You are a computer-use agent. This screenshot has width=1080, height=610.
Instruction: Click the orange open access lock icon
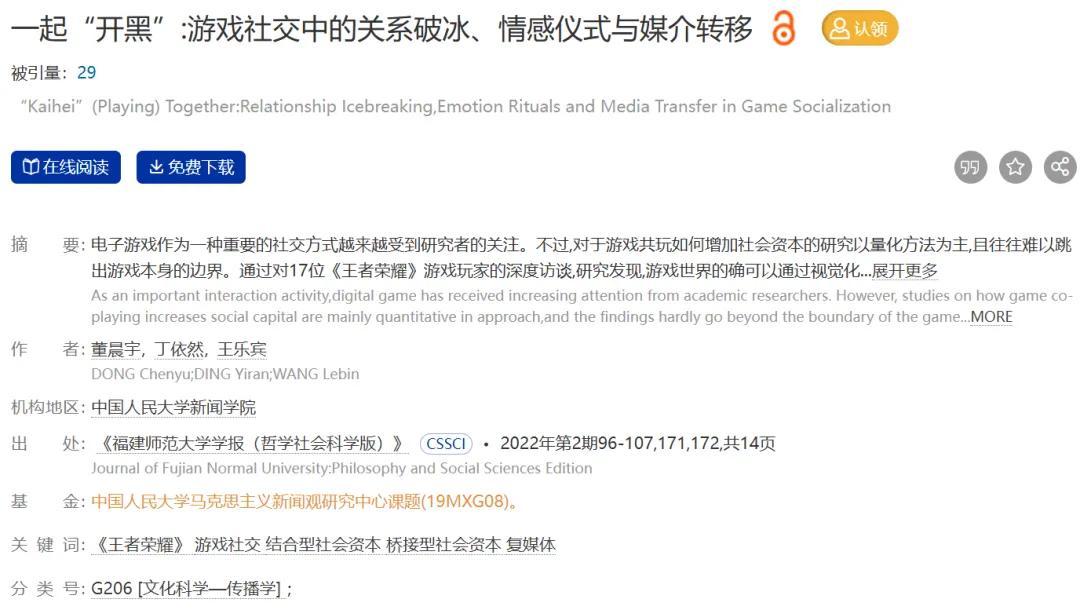tap(783, 28)
